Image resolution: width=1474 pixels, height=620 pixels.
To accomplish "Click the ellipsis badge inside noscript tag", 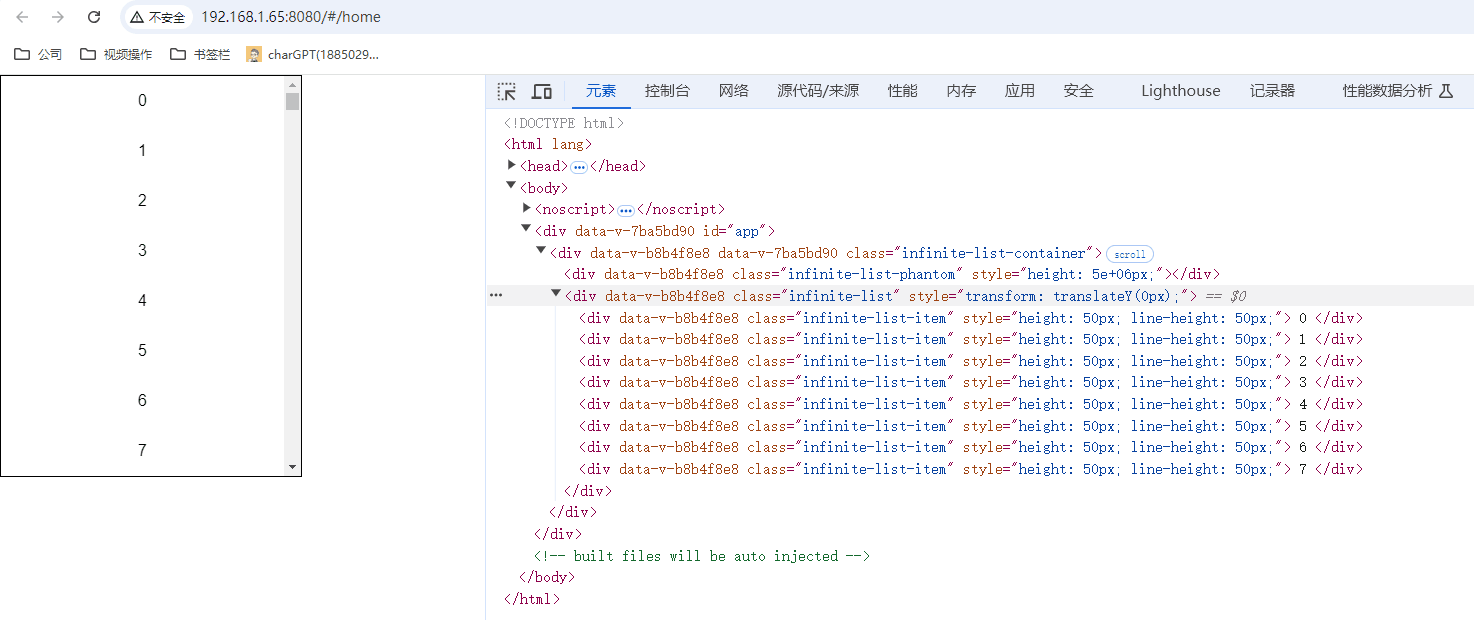I will tap(626, 210).
